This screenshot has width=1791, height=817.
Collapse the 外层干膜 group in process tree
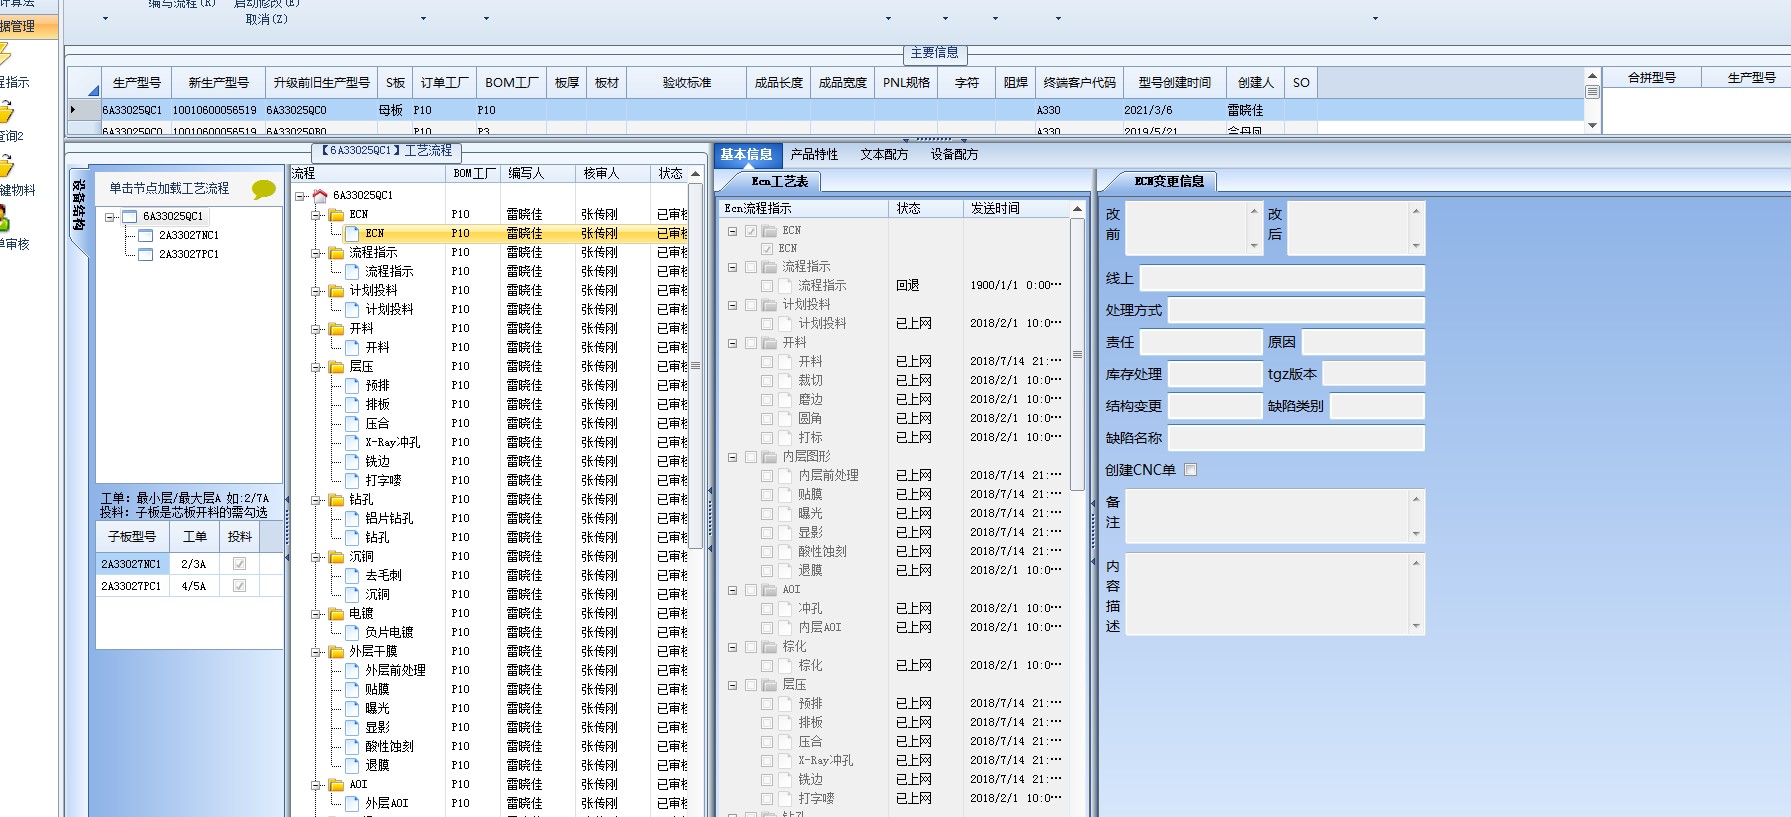tap(316, 652)
